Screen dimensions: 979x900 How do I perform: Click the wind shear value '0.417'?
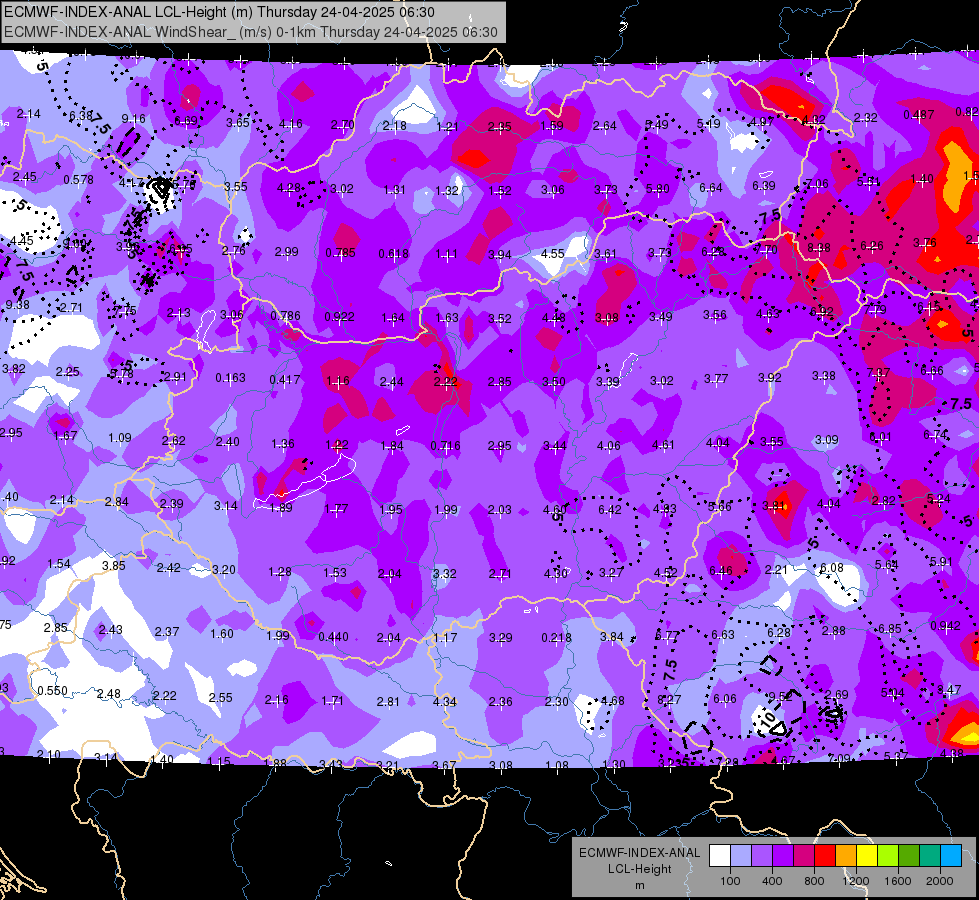(x=285, y=380)
